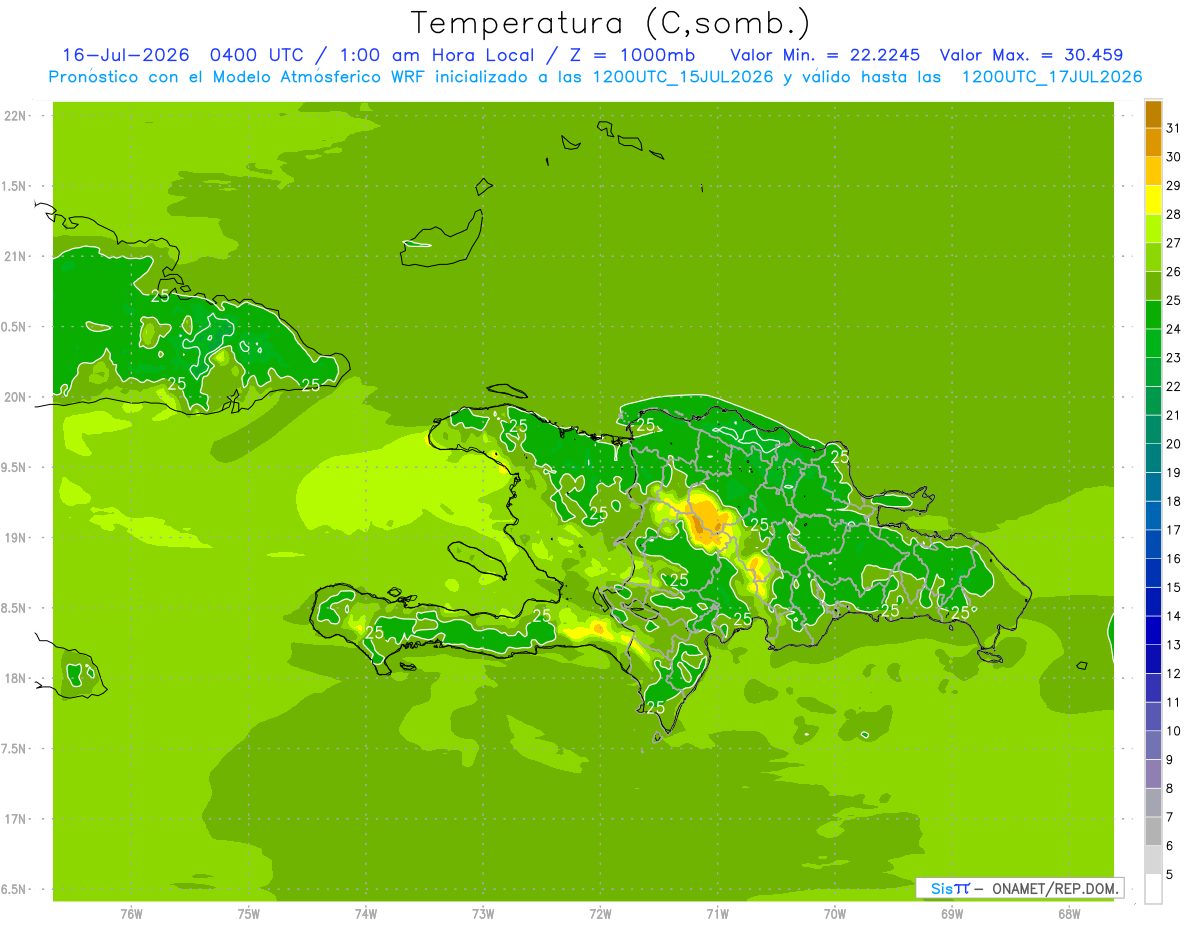Viewport: 1200px width, 927px height.
Task: Select the valid-until stamp '1200UTC_17JUL2026'
Action: tap(1052, 77)
